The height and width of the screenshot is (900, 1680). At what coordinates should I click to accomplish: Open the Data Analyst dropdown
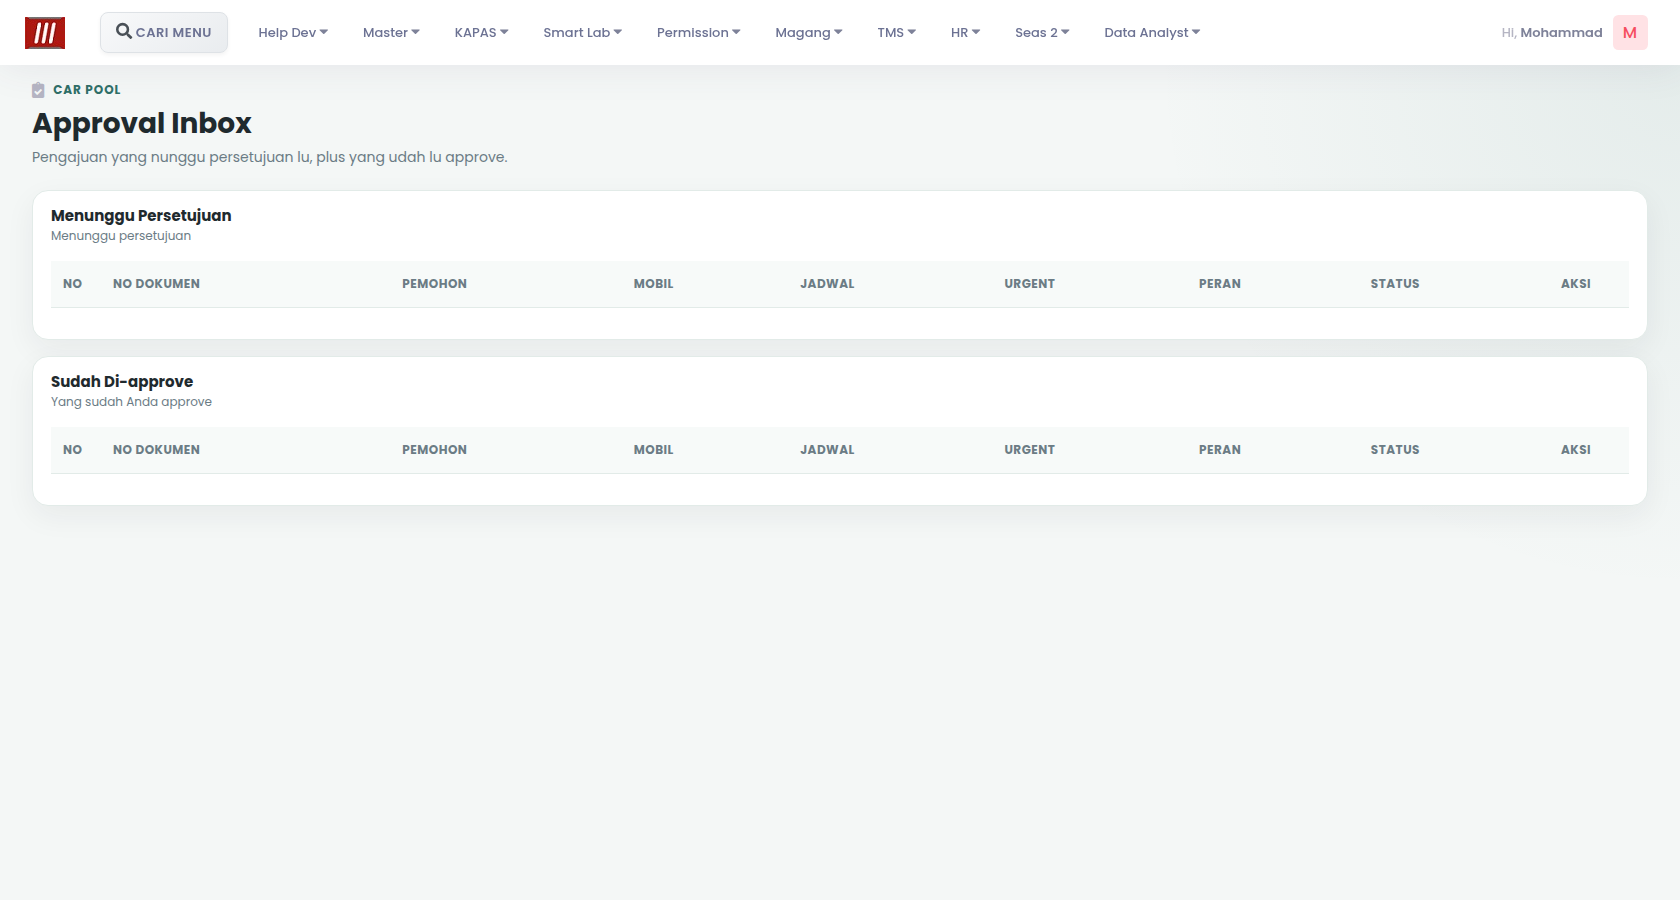1152,33
